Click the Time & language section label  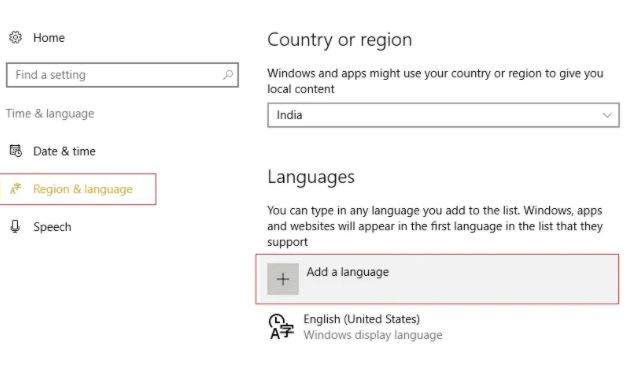click(50, 114)
